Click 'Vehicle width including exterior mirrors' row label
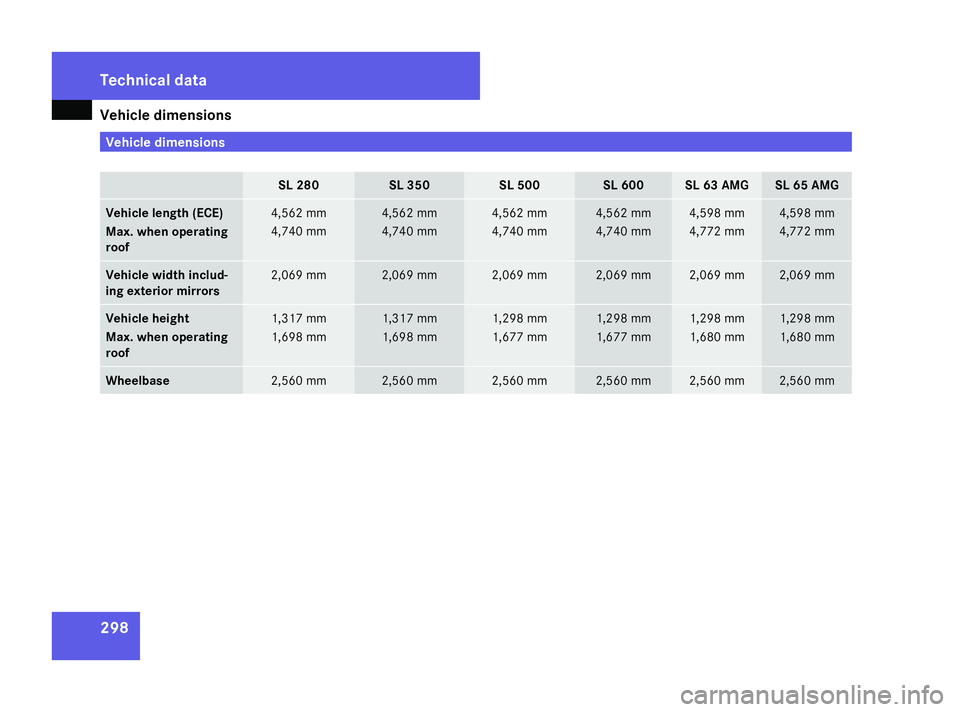 [167, 283]
